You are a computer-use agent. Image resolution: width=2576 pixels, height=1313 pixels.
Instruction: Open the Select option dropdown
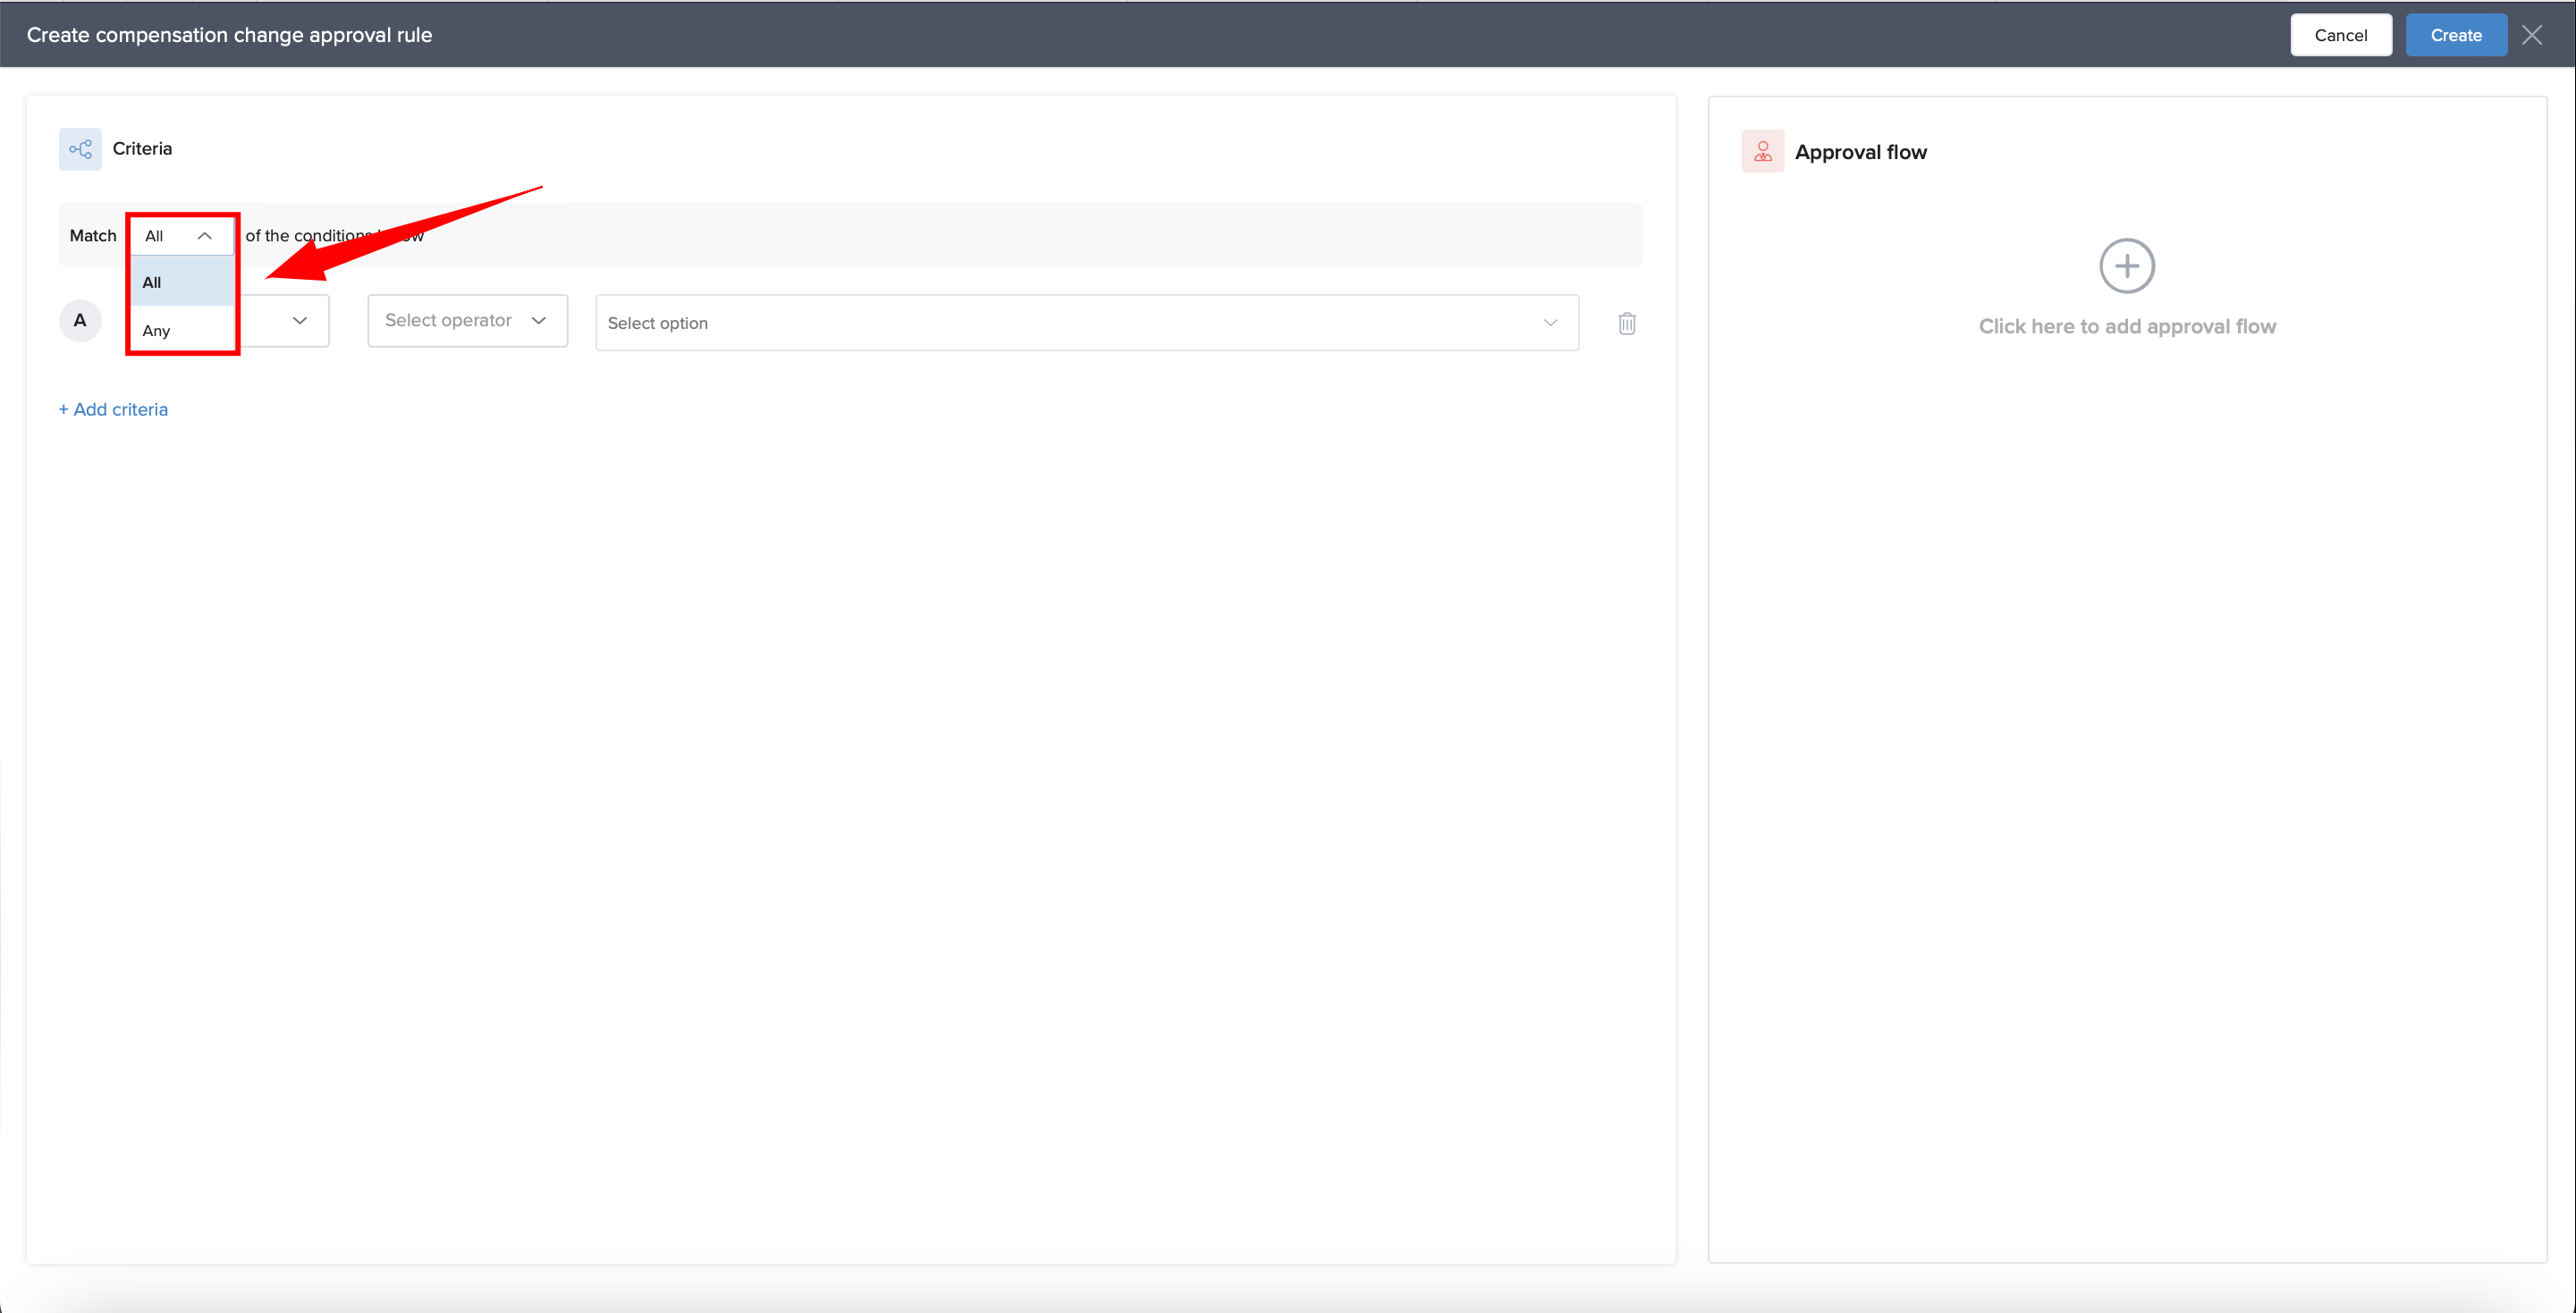[1070, 323]
